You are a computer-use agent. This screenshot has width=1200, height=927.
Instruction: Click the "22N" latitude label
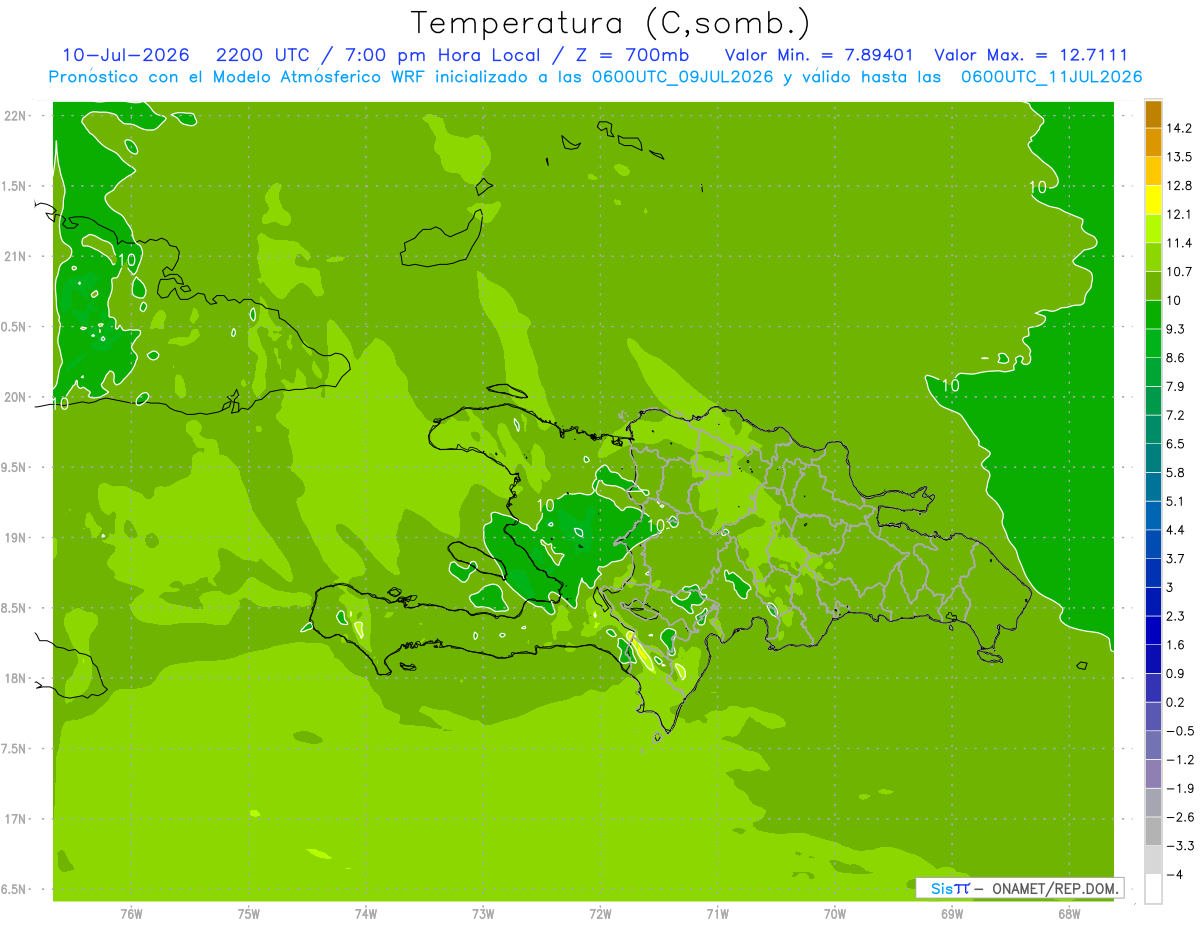(x=15, y=116)
